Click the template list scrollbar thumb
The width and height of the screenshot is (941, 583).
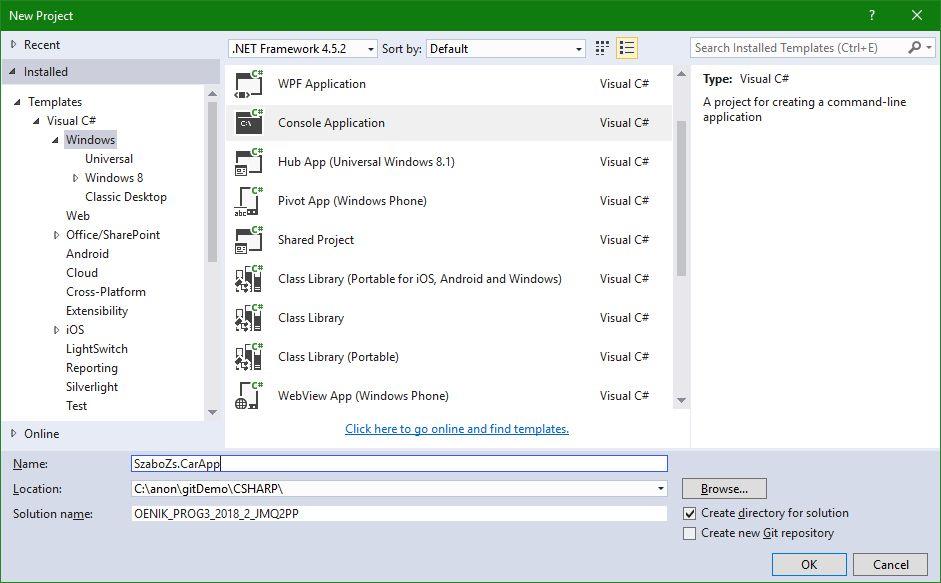pyautogui.click(x=681, y=198)
